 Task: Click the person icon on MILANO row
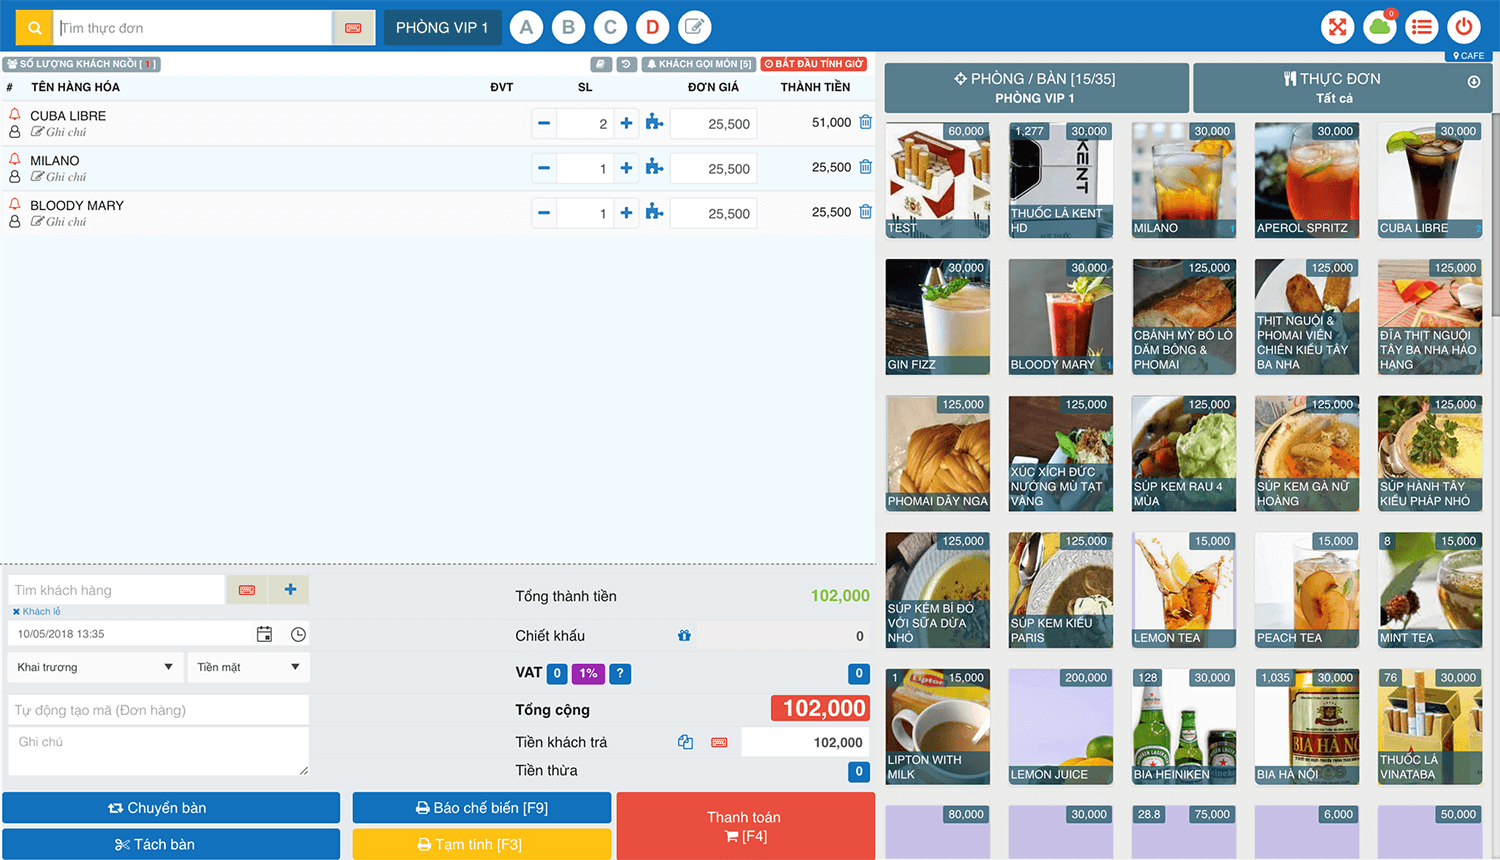[15, 177]
